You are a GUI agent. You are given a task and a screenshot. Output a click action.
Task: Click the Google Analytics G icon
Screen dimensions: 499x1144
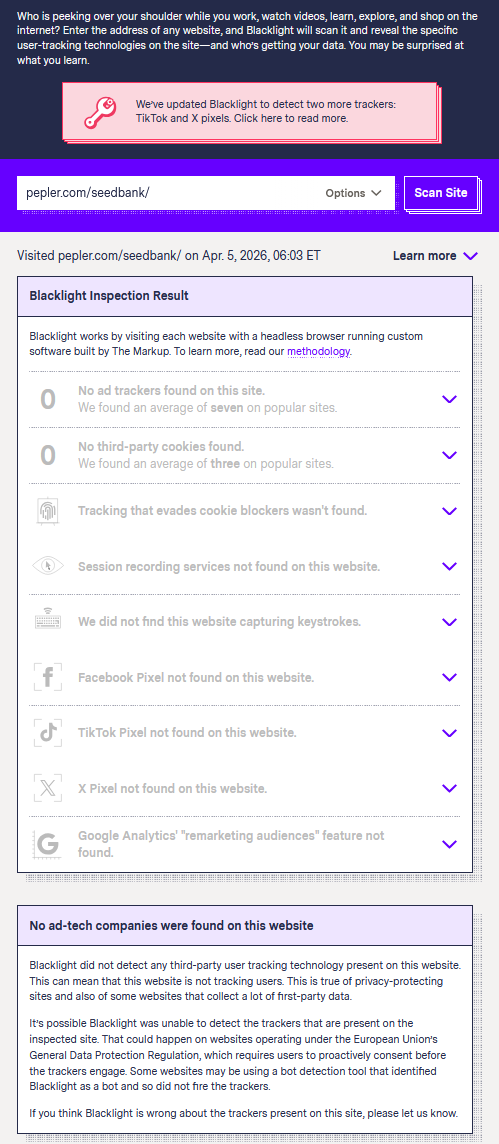click(47, 844)
